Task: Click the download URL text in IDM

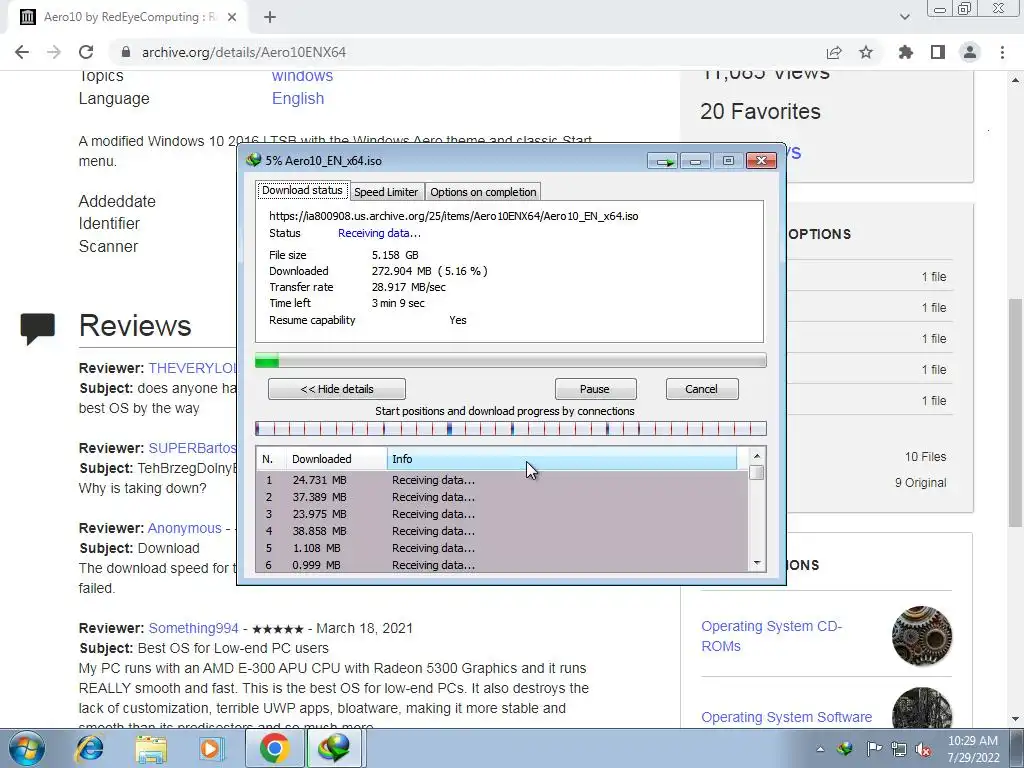Action: [453, 216]
